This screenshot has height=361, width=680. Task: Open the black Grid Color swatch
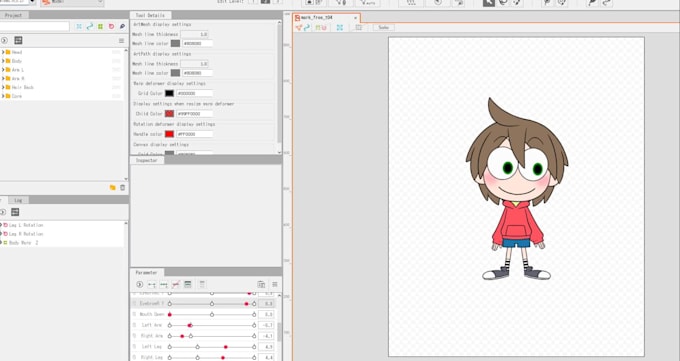pos(169,93)
